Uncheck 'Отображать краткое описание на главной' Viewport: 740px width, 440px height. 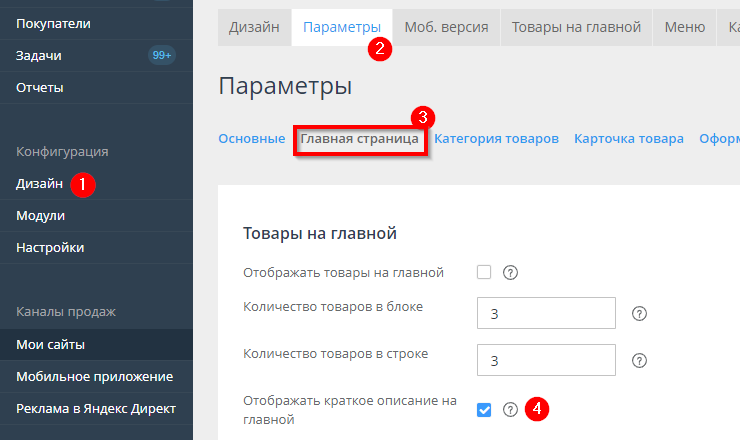484,409
